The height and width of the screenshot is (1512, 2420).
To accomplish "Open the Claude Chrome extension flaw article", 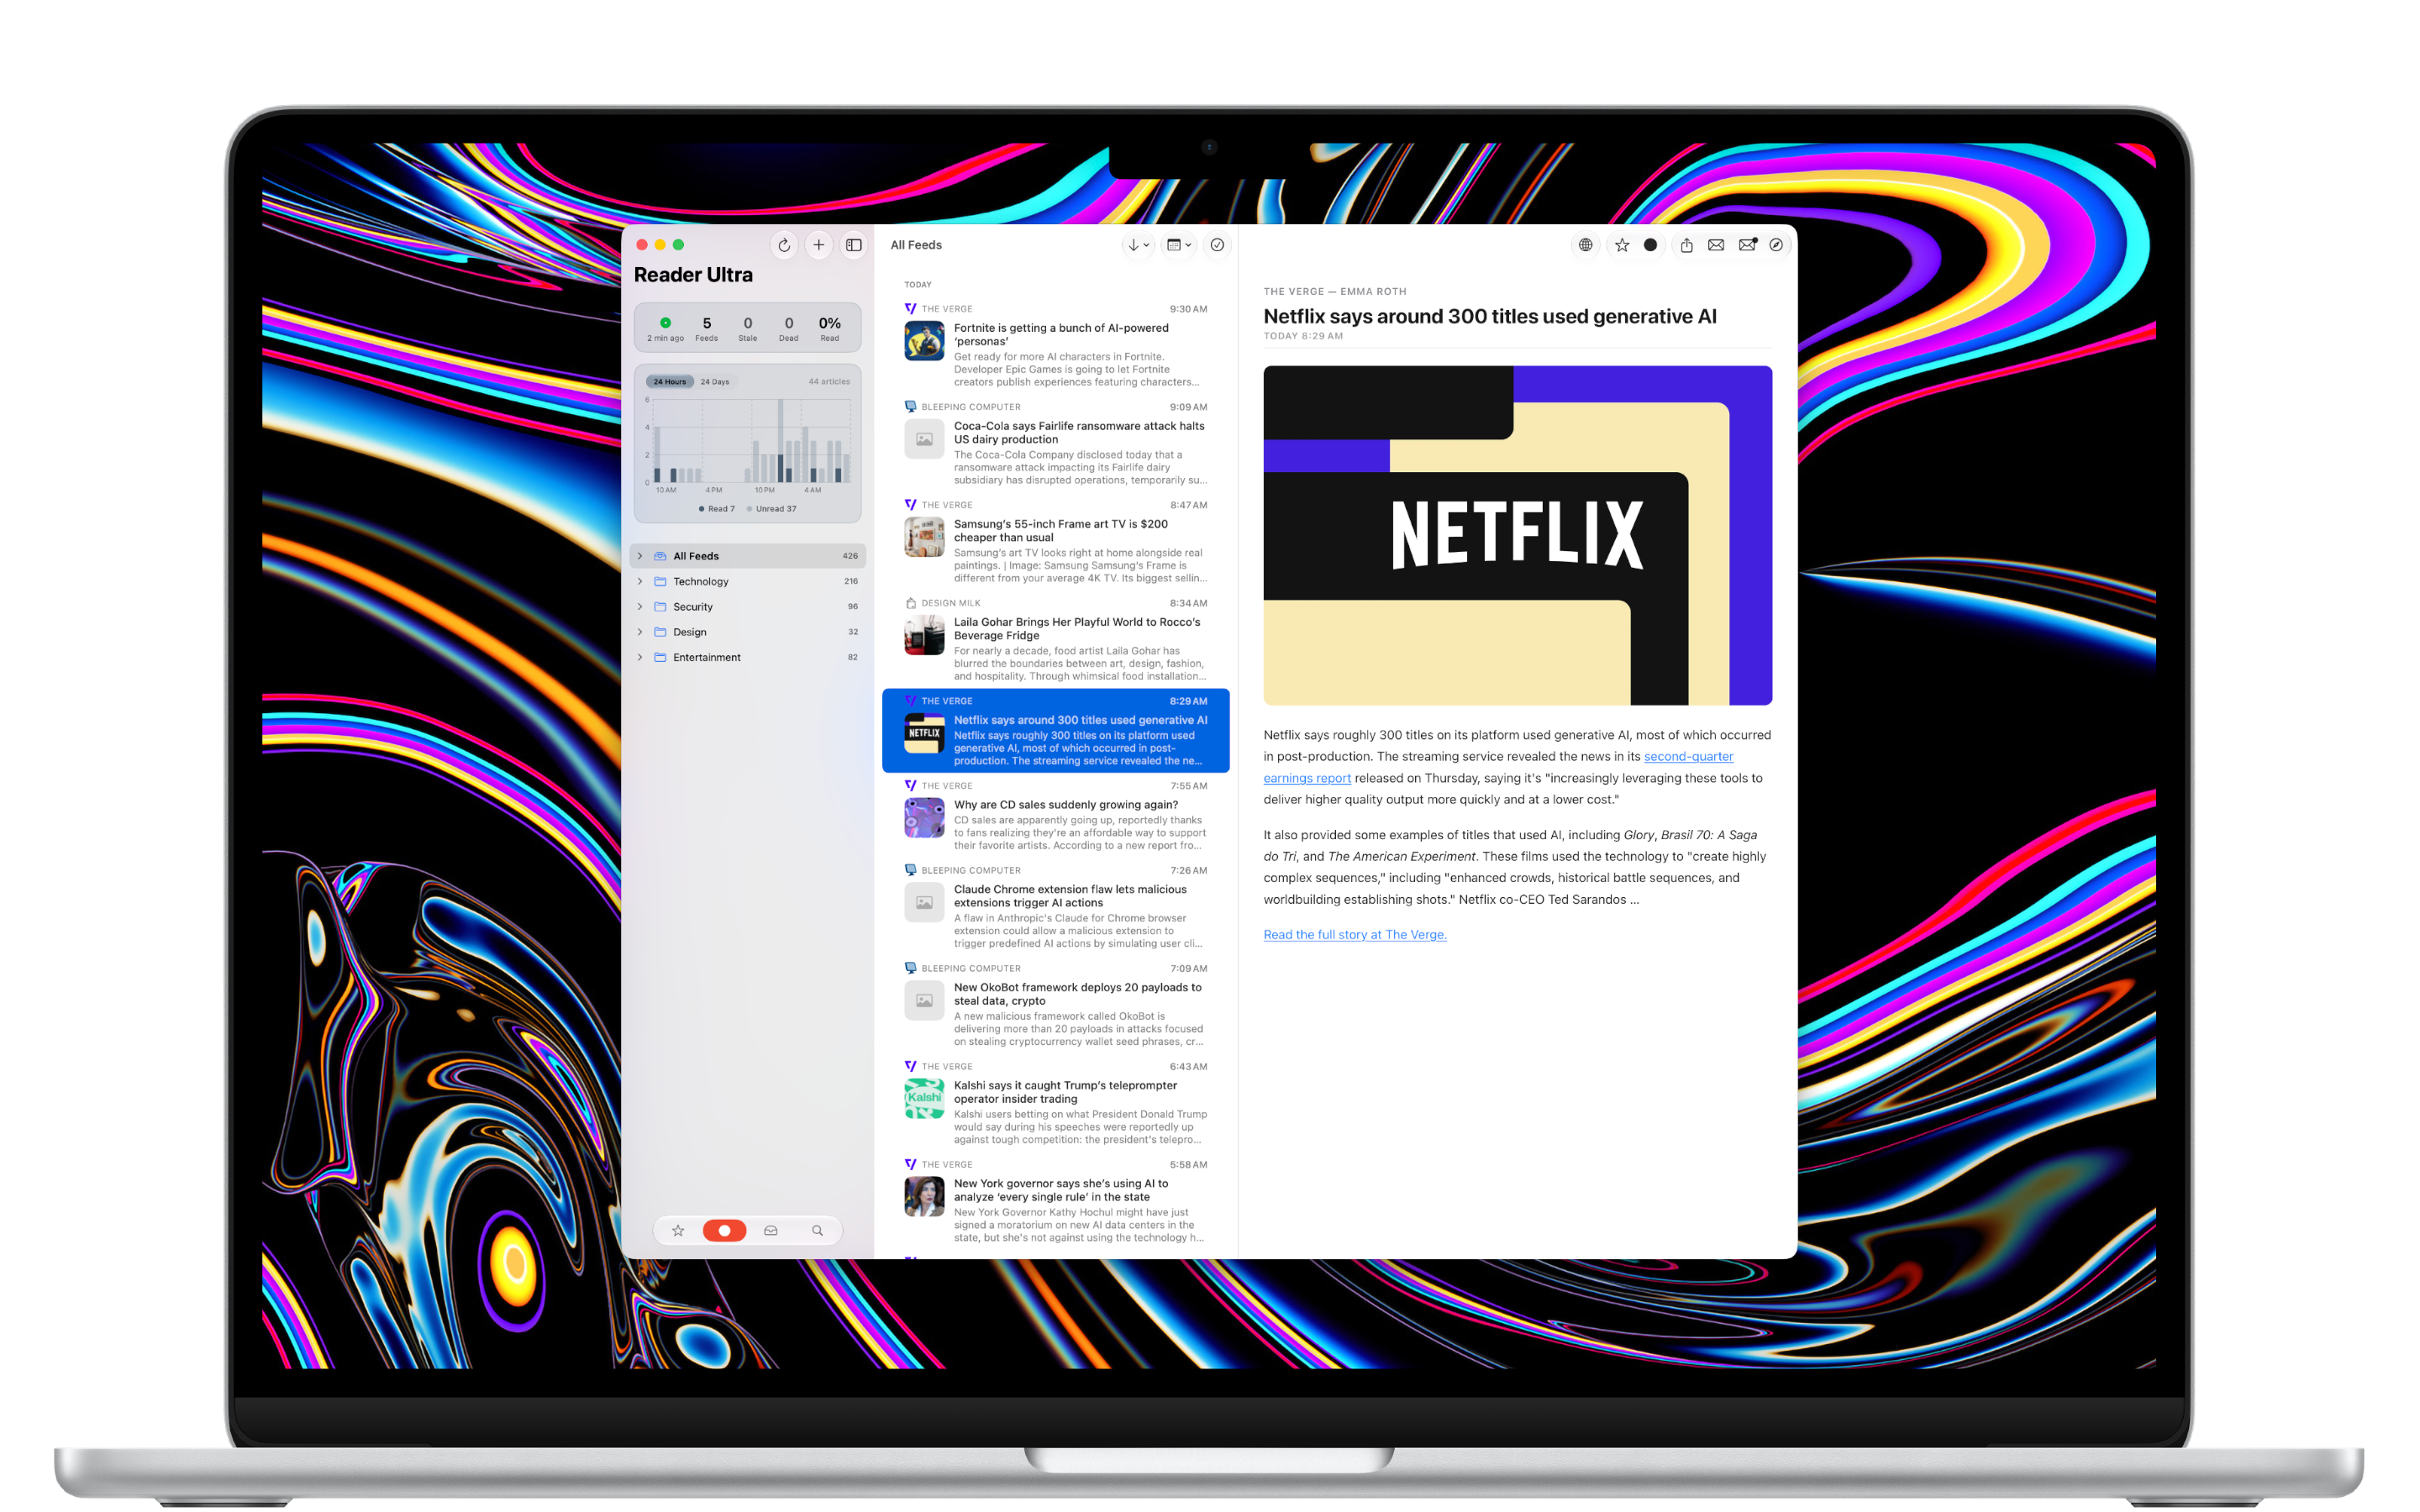I will pos(1055,907).
